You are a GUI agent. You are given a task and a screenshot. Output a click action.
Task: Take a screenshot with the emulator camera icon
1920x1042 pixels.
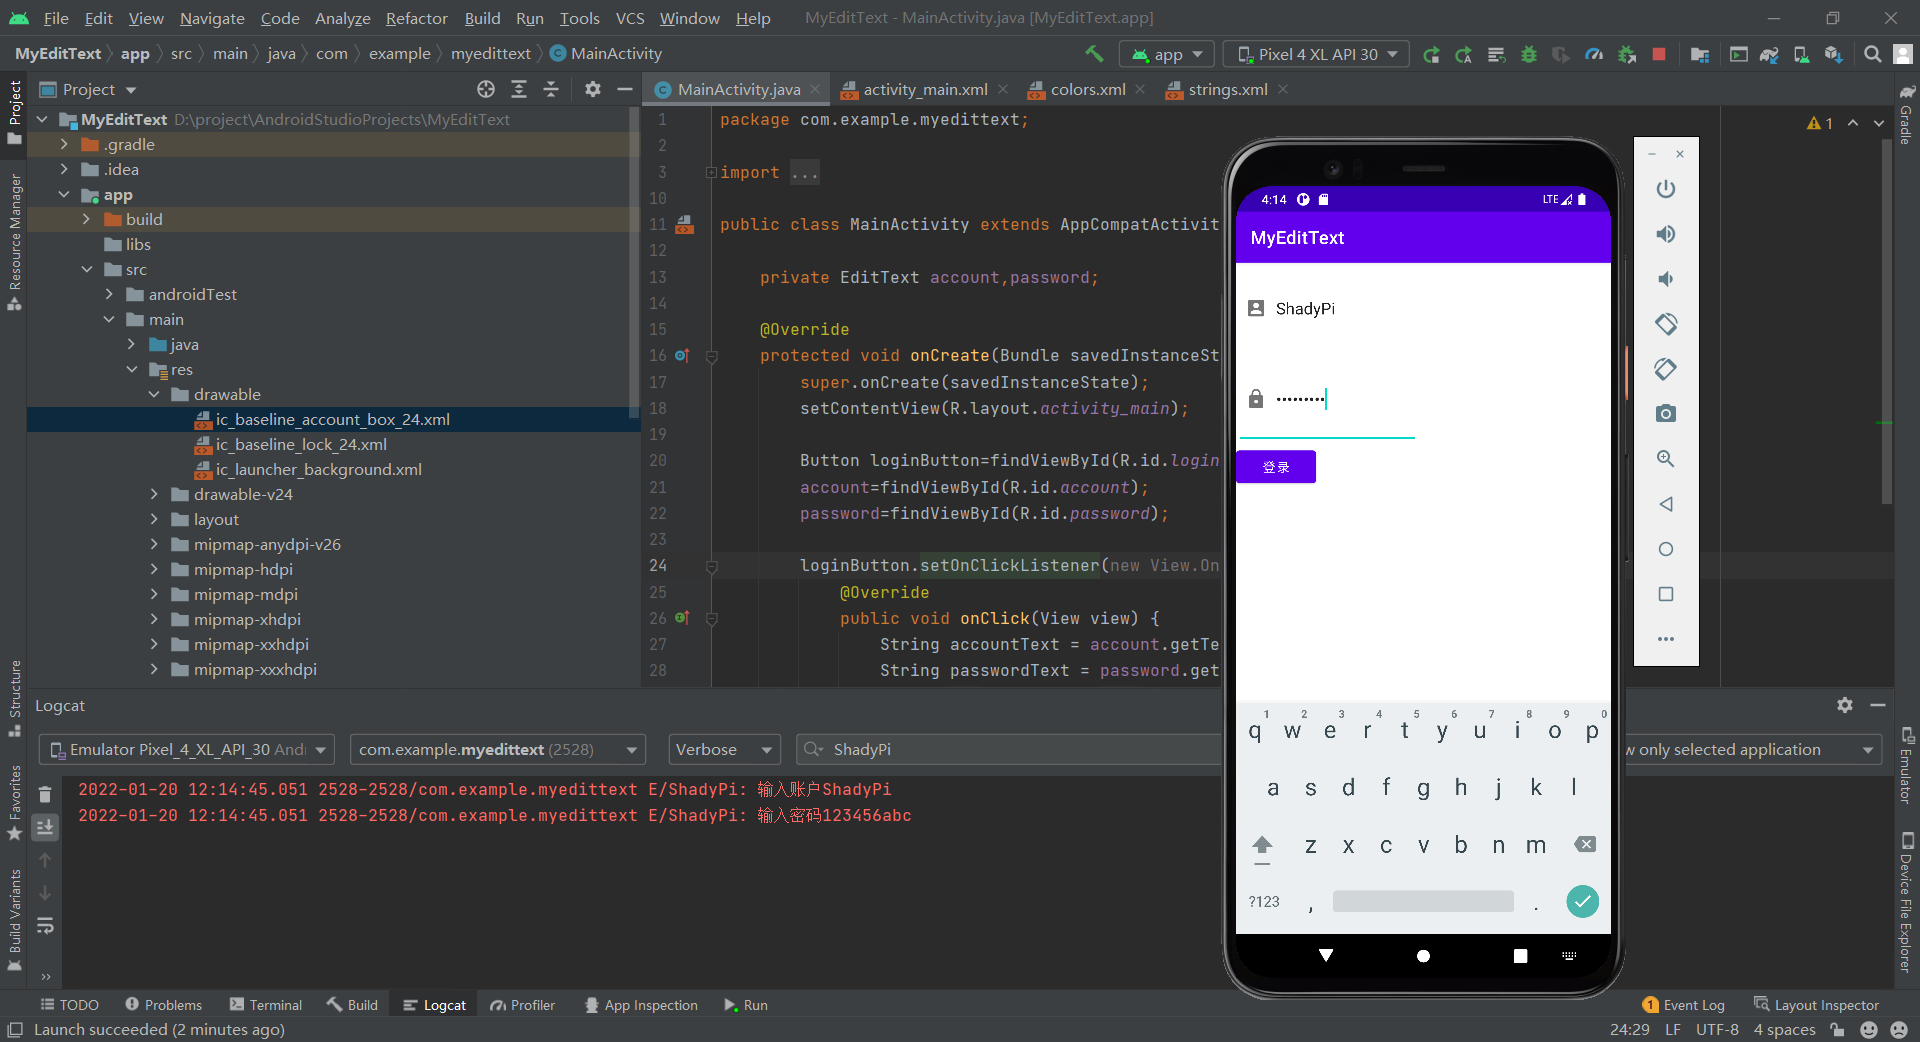(1665, 413)
